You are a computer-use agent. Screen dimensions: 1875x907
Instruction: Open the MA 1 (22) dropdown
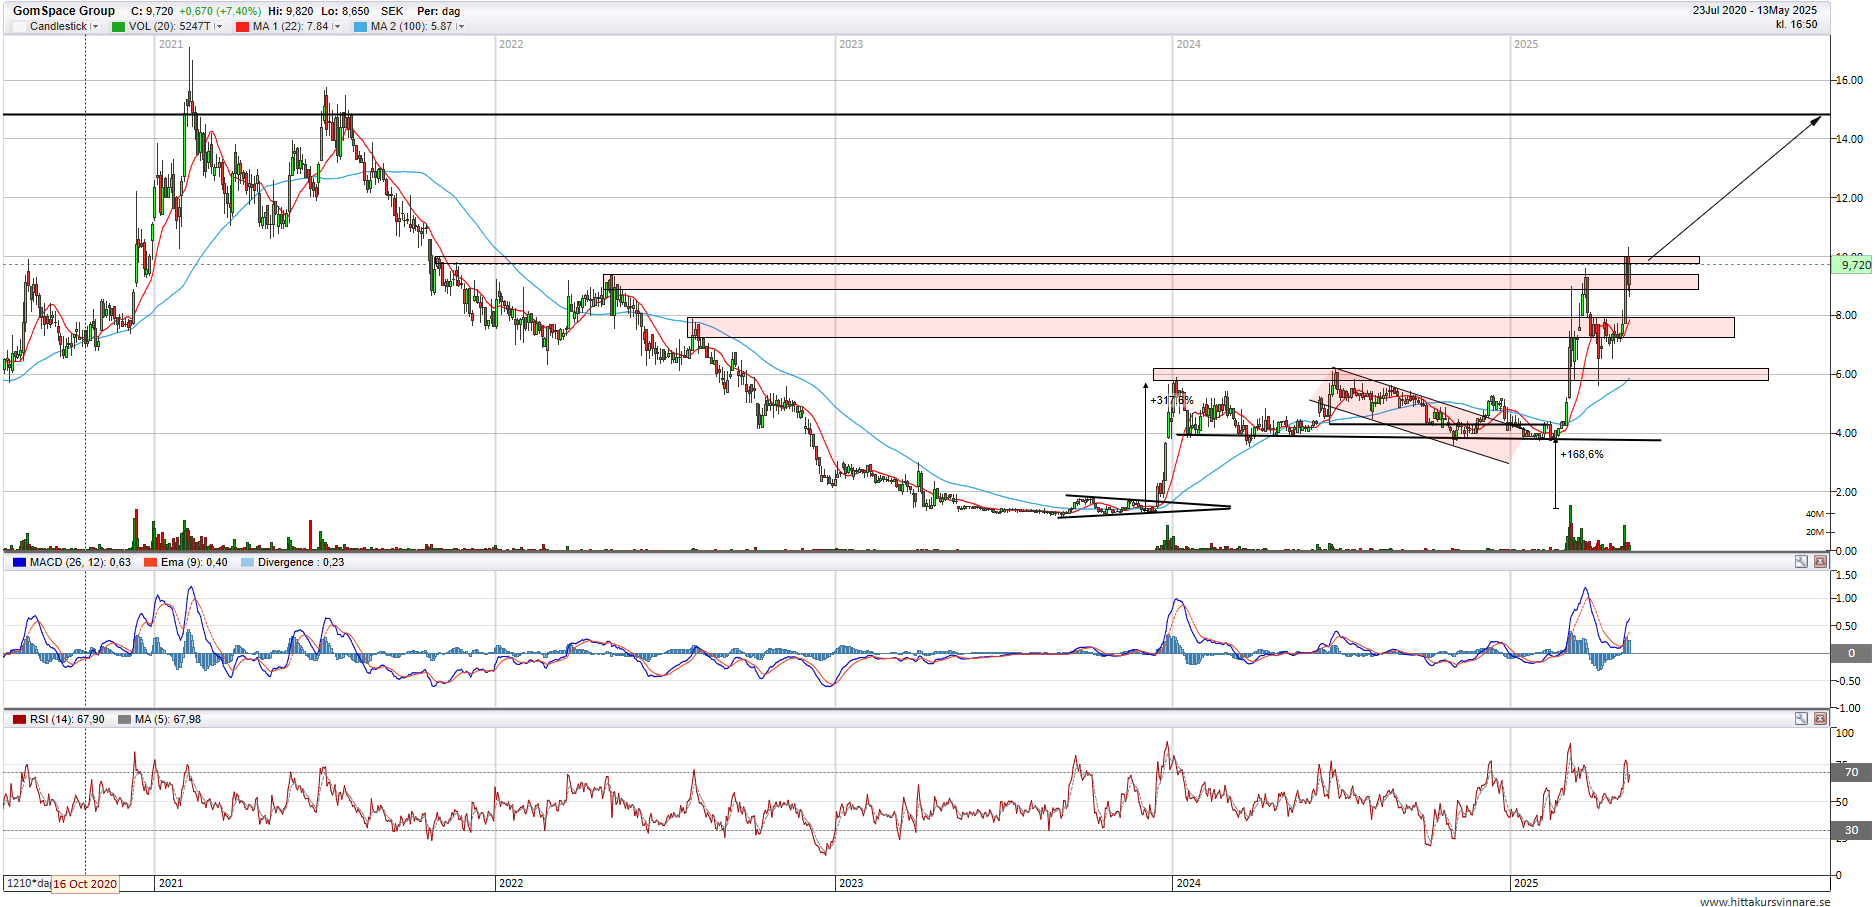tap(337, 27)
